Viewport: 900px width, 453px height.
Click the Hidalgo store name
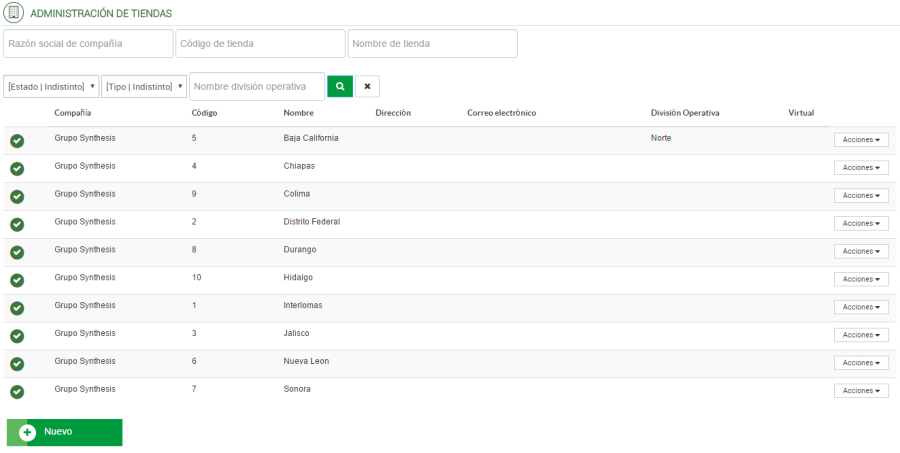pos(298,277)
